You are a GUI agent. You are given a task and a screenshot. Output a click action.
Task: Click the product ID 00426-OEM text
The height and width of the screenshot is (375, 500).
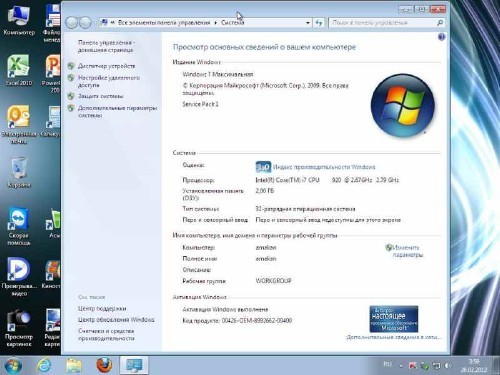[x=257, y=320]
